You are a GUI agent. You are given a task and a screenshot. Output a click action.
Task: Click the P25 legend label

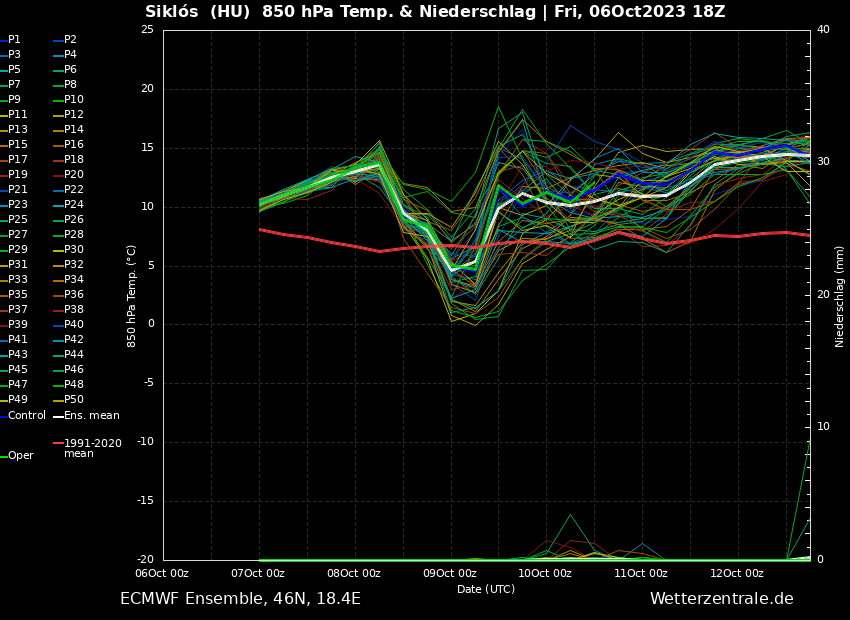coord(18,220)
